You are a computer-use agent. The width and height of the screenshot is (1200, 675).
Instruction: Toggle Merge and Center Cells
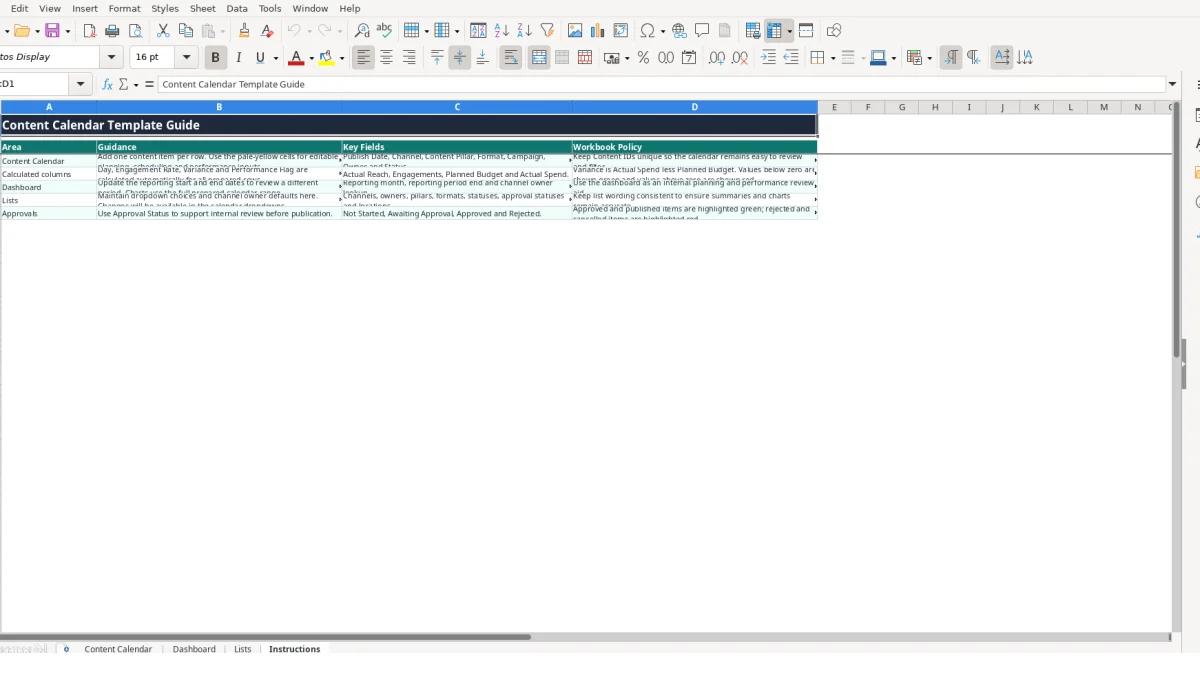coord(539,58)
